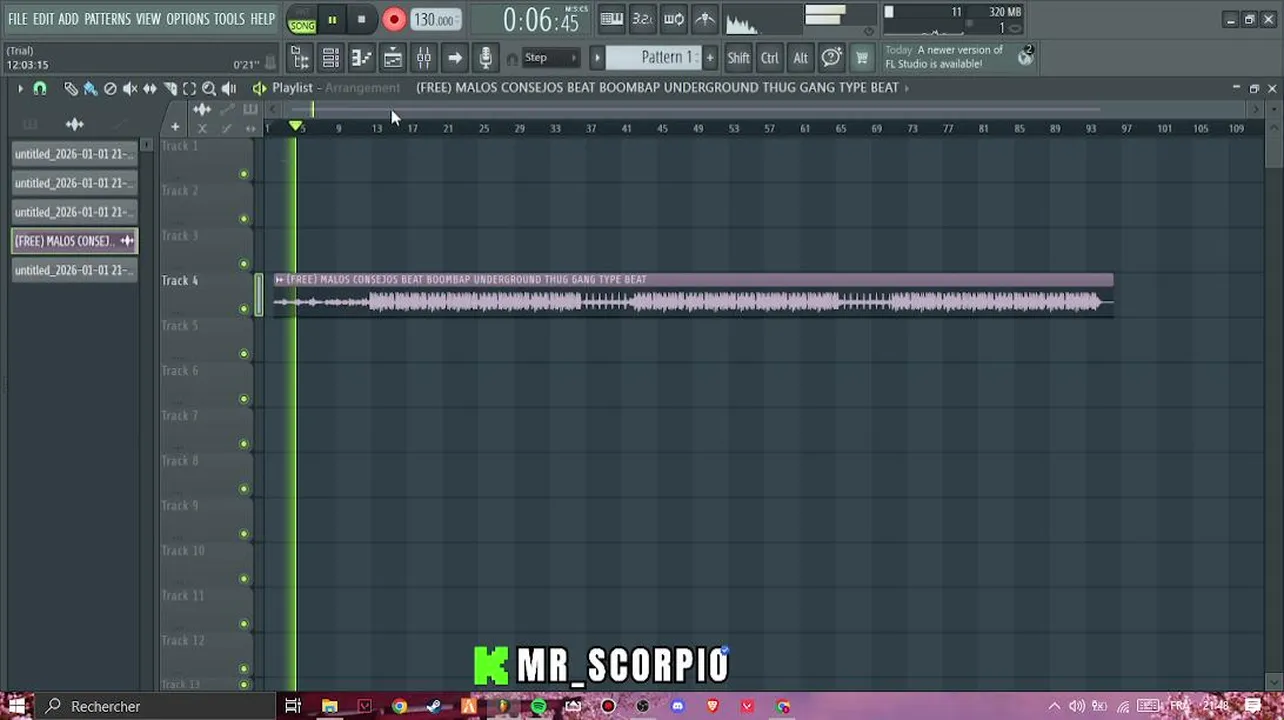Select the Slice tool icon

point(170,89)
